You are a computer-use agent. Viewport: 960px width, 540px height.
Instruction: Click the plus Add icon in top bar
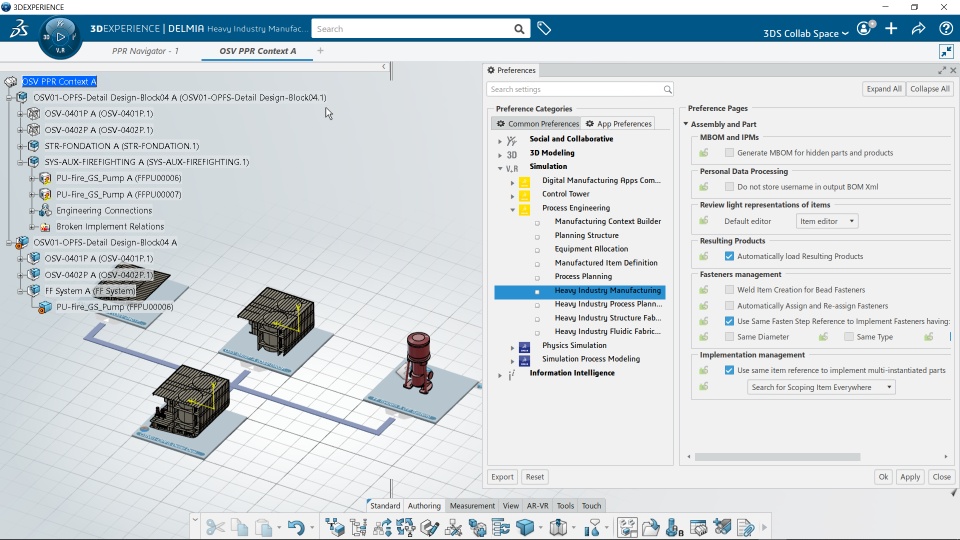(x=891, y=28)
